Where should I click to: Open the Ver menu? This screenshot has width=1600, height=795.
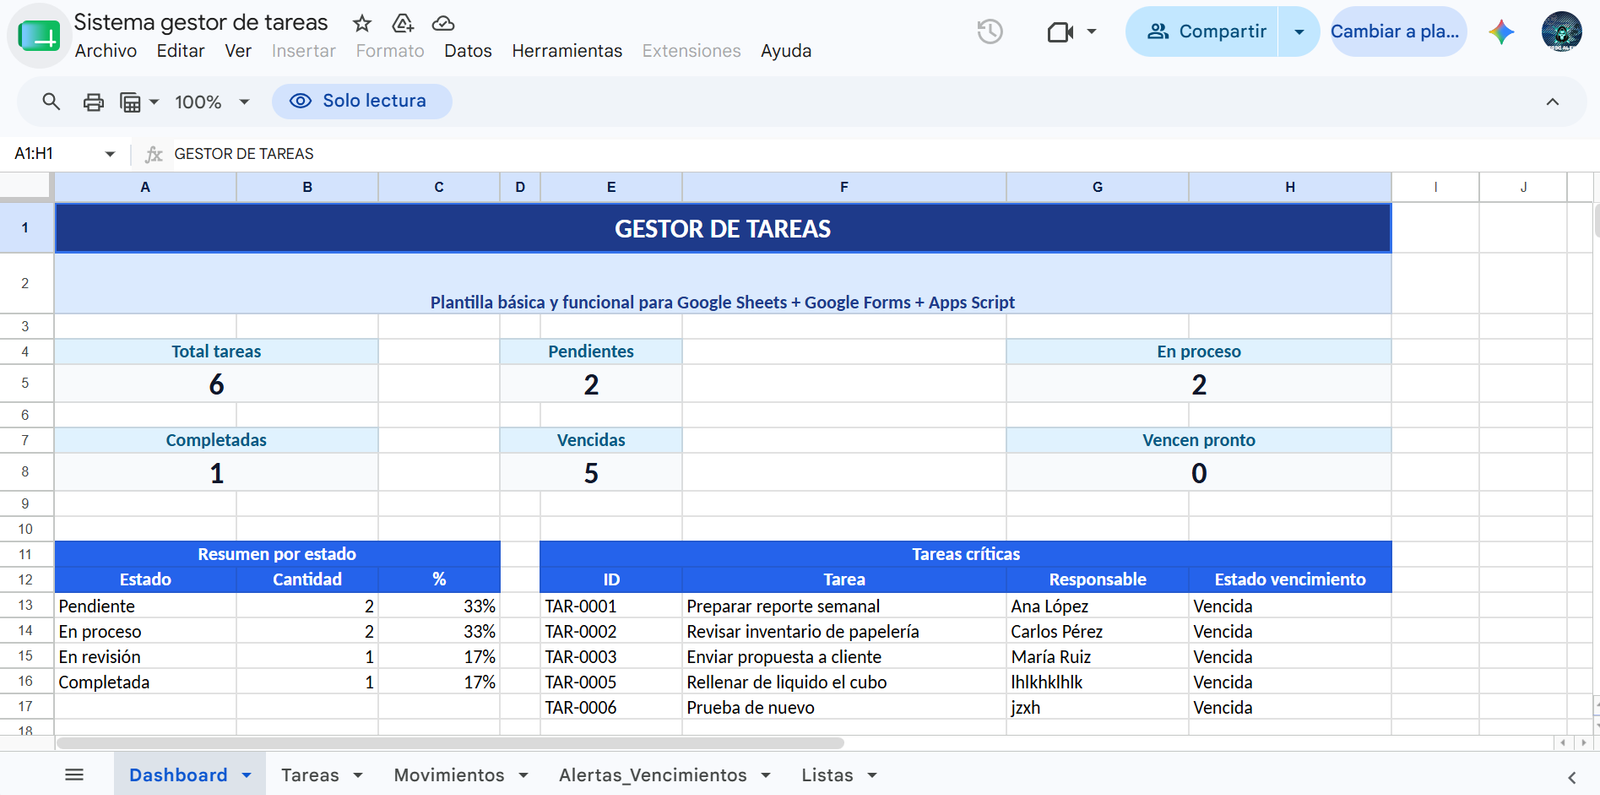pos(238,51)
